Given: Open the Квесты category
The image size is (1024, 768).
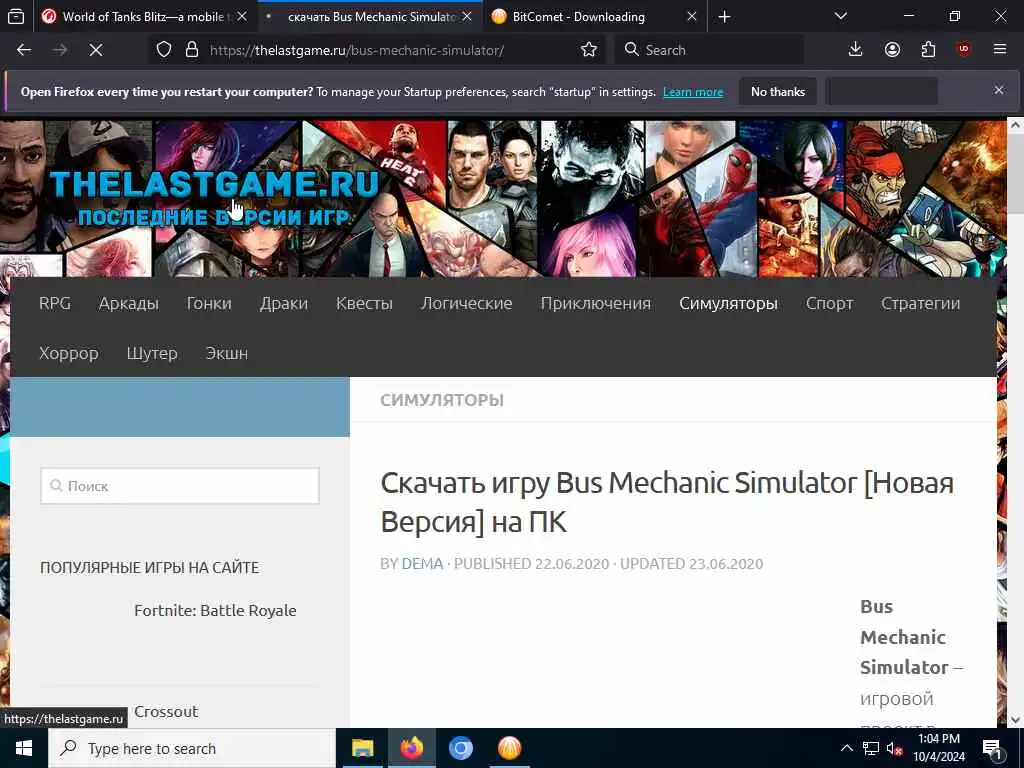Looking at the screenshot, I should pos(364,303).
